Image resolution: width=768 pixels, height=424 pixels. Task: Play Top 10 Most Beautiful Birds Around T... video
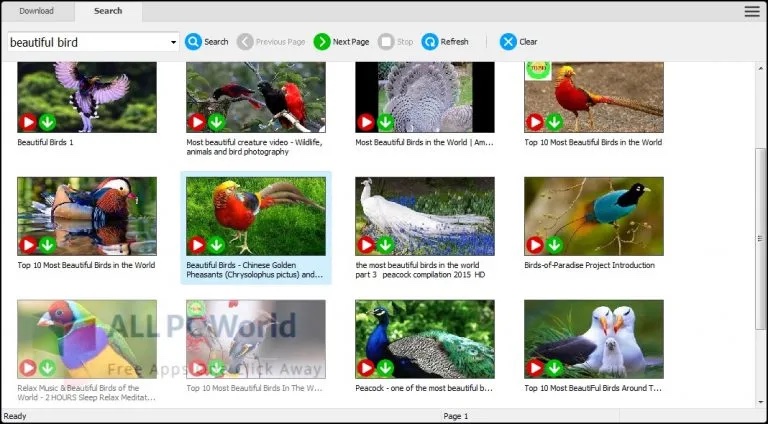534,368
